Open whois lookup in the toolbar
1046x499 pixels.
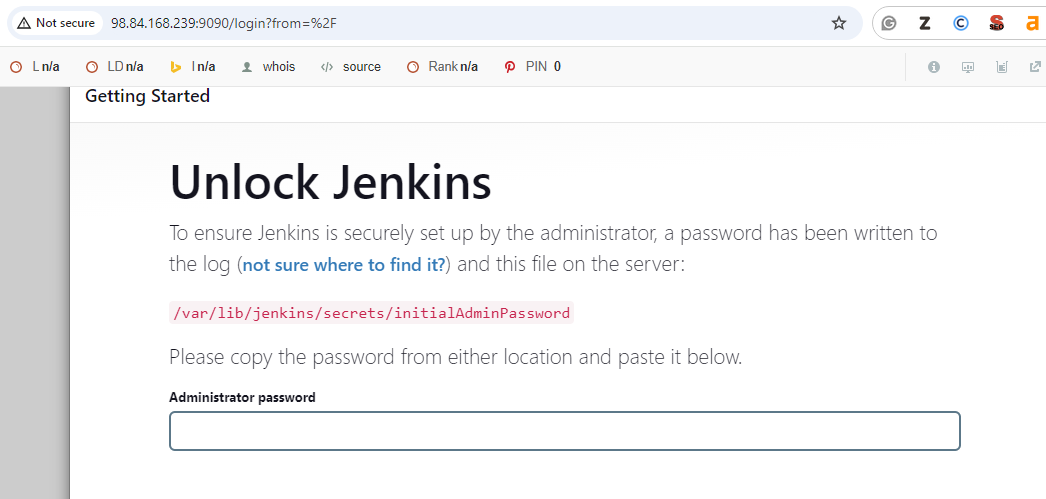pyautogui.click(x=268, y=67)
